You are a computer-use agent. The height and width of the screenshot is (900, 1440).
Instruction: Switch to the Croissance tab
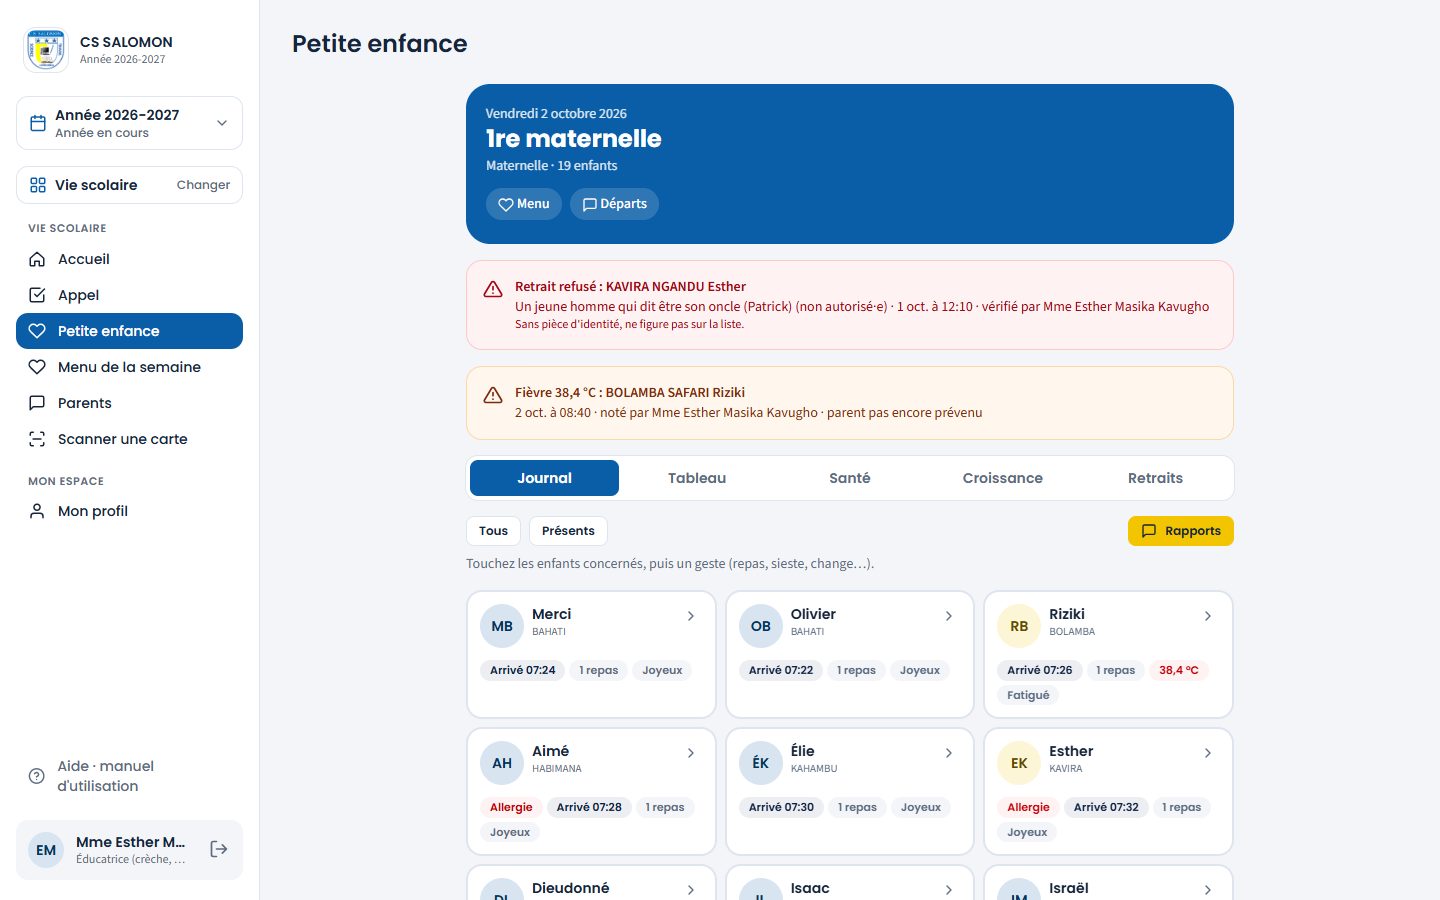1002,478
